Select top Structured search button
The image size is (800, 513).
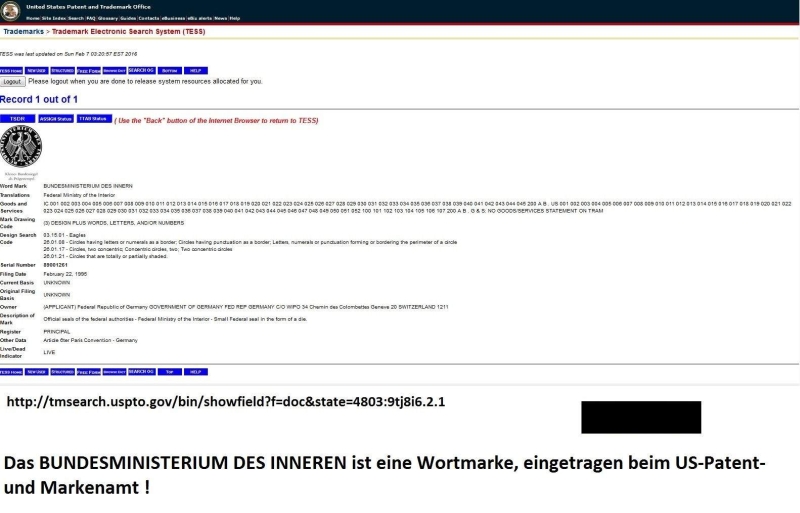click(x=63, y=71)
